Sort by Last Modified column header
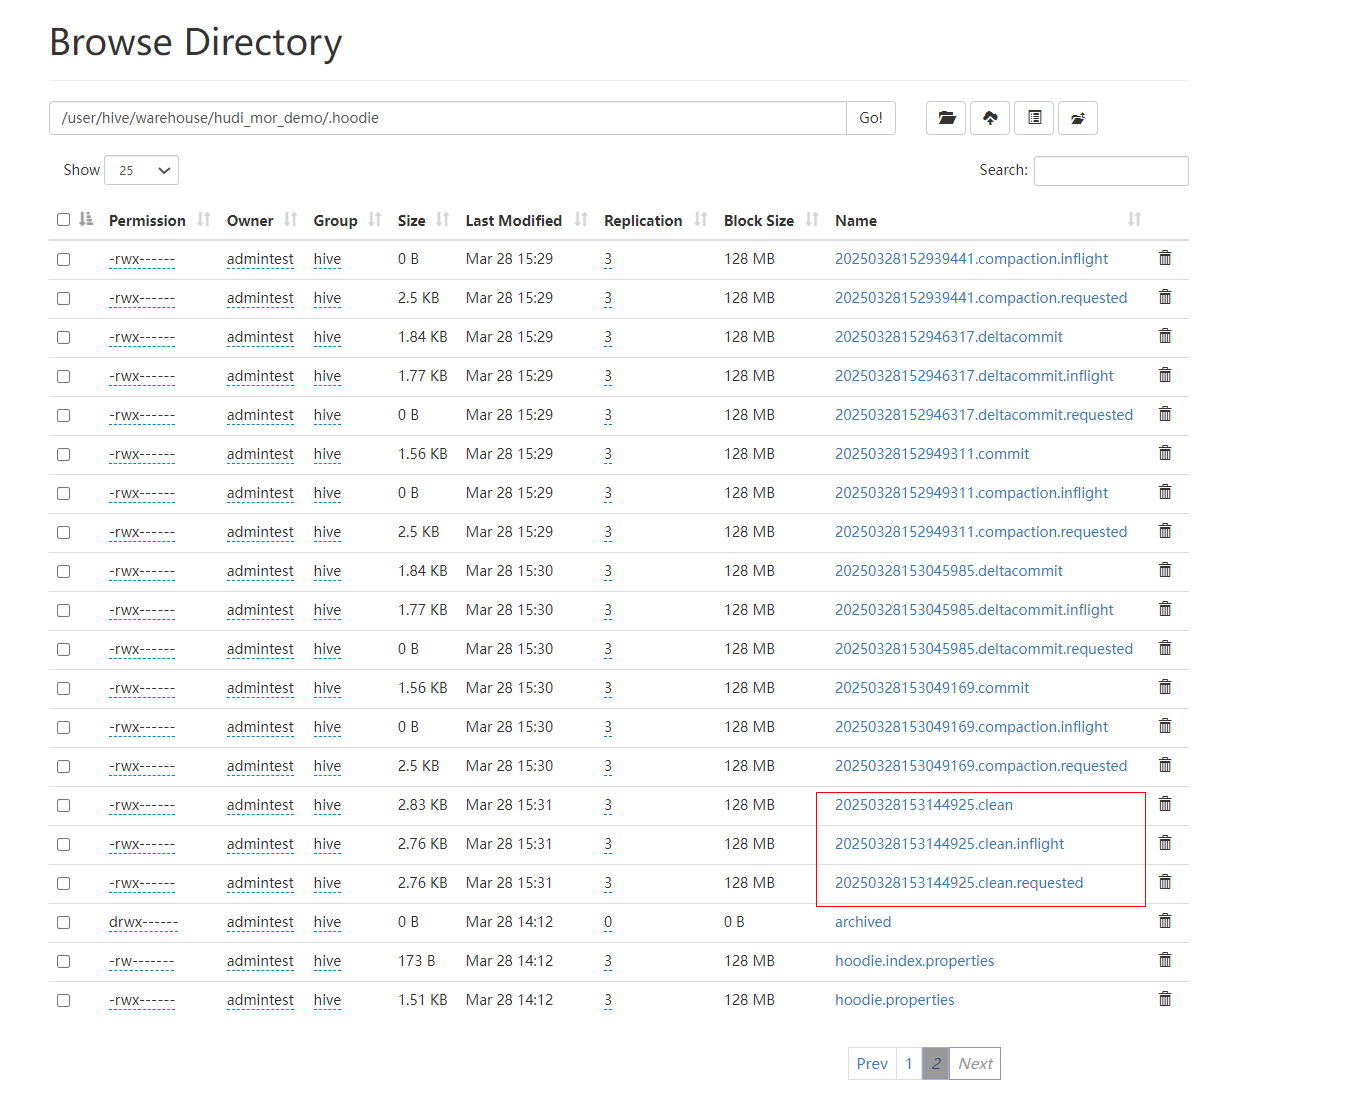The height and width of the screenshot is (1109, 1356). click(x=513, y=221)
